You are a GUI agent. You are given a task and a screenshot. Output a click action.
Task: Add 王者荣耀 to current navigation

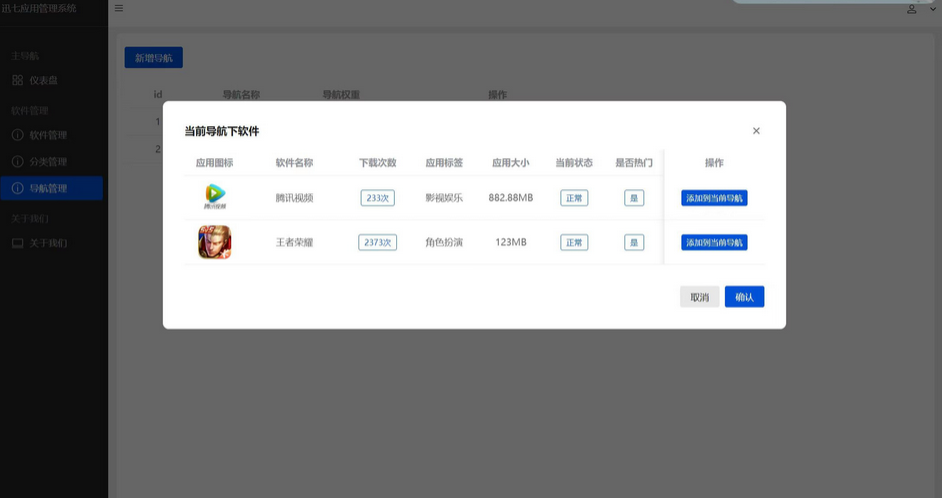[x=714, y=243]
